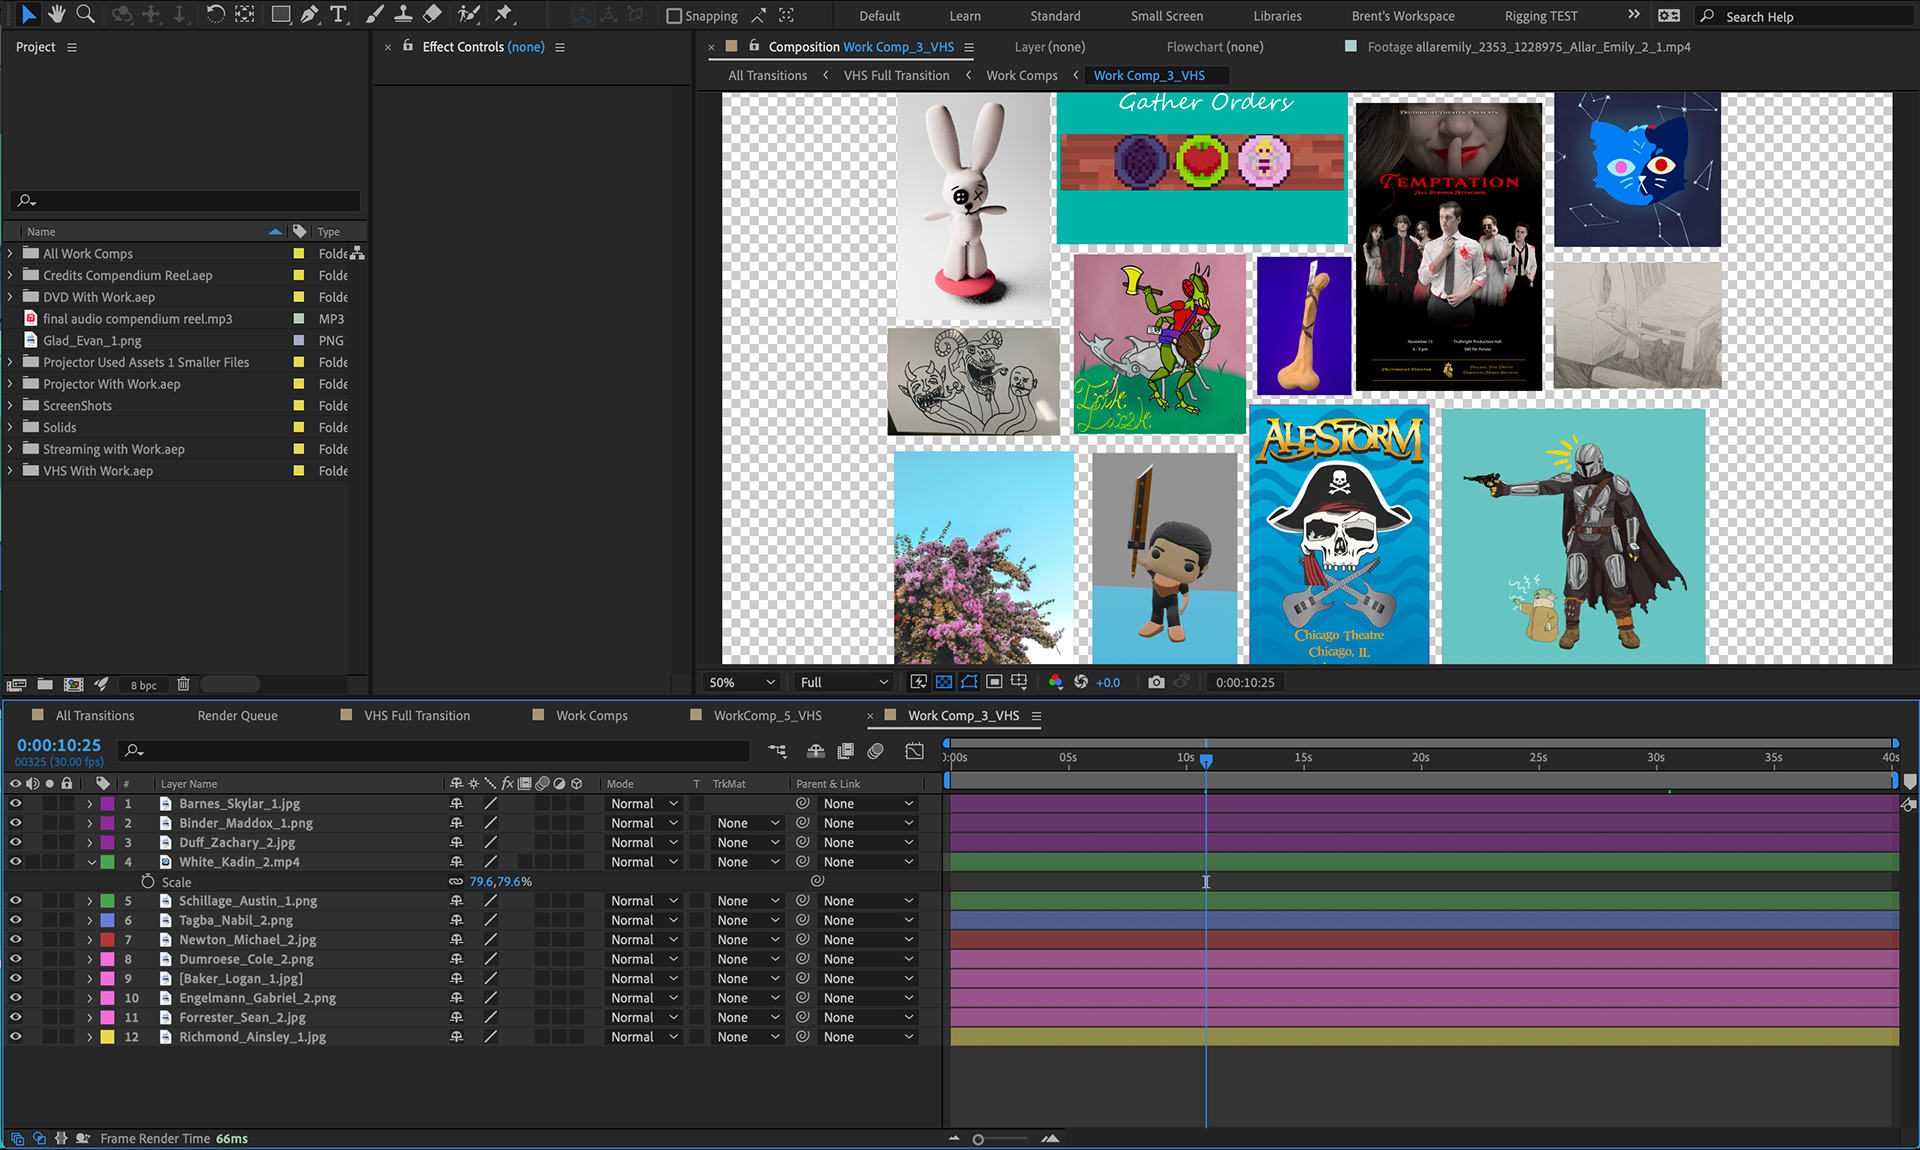This screenshot has height=1150, width=1920.
Task: Select the Selection arrow tool
Action: point(28,14)
